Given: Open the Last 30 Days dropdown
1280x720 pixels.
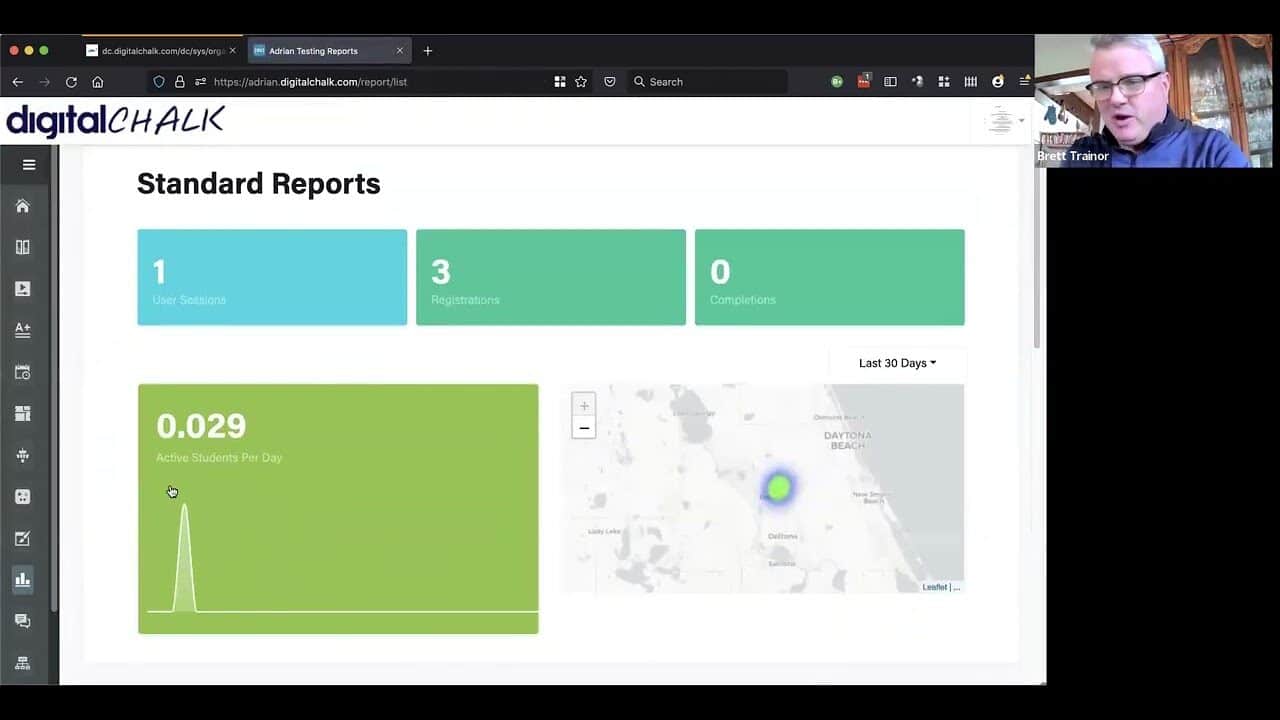Looking at the screenshot, I should click(897, 363).
